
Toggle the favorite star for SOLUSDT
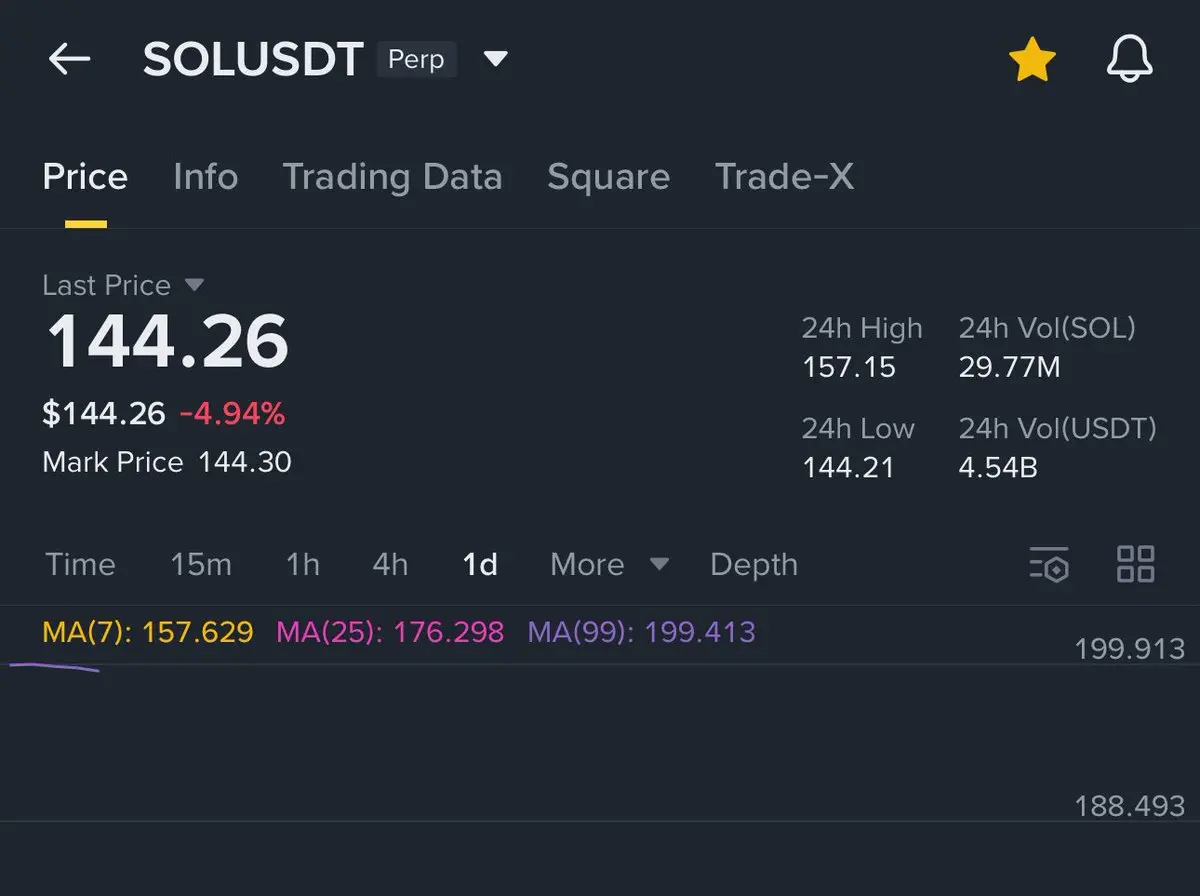(x=1031, y=61)
